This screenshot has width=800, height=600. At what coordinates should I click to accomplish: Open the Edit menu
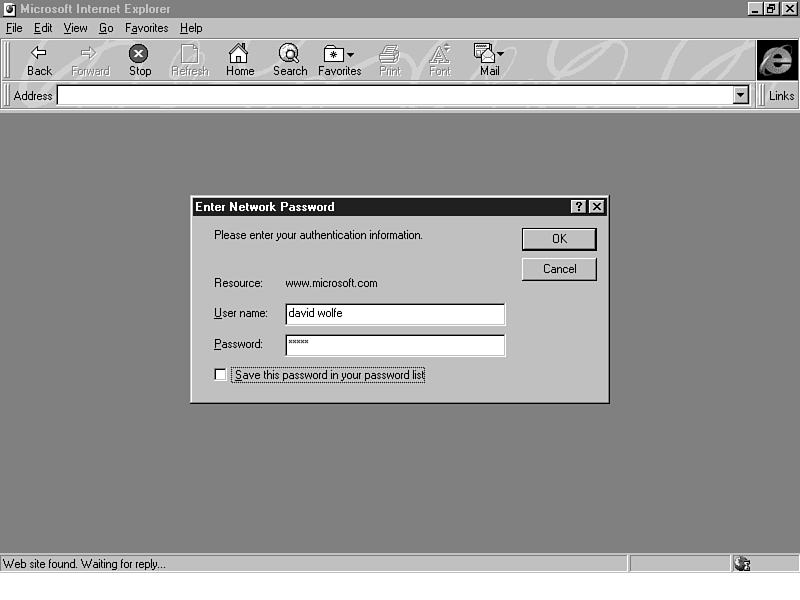tap(43, 28)
